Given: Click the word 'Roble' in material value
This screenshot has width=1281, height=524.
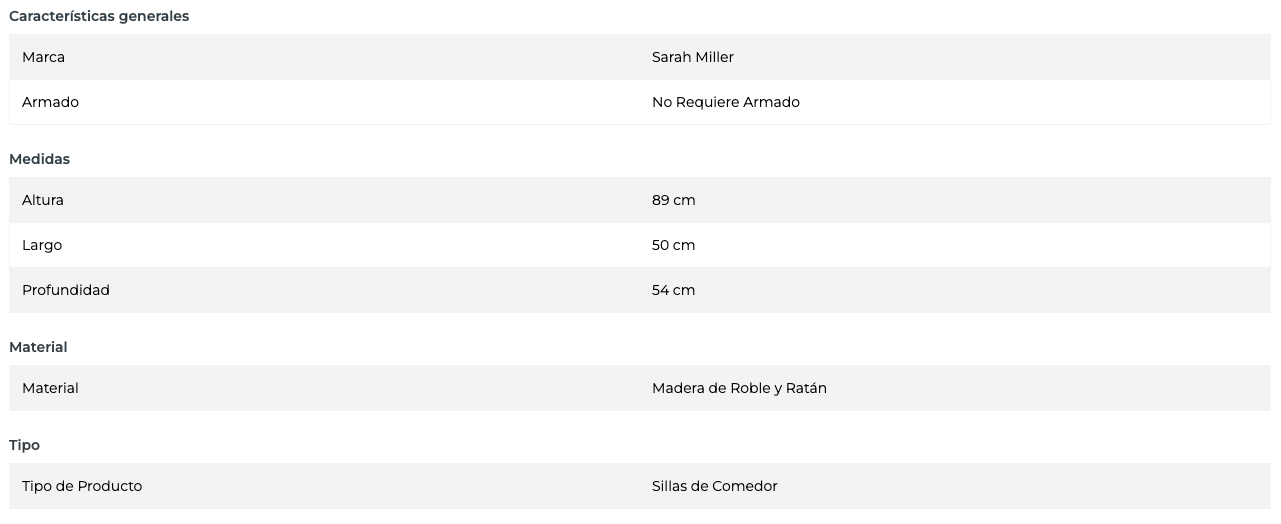Looking at the screenshot, I should pyautogui.click(x=750, y=388).
